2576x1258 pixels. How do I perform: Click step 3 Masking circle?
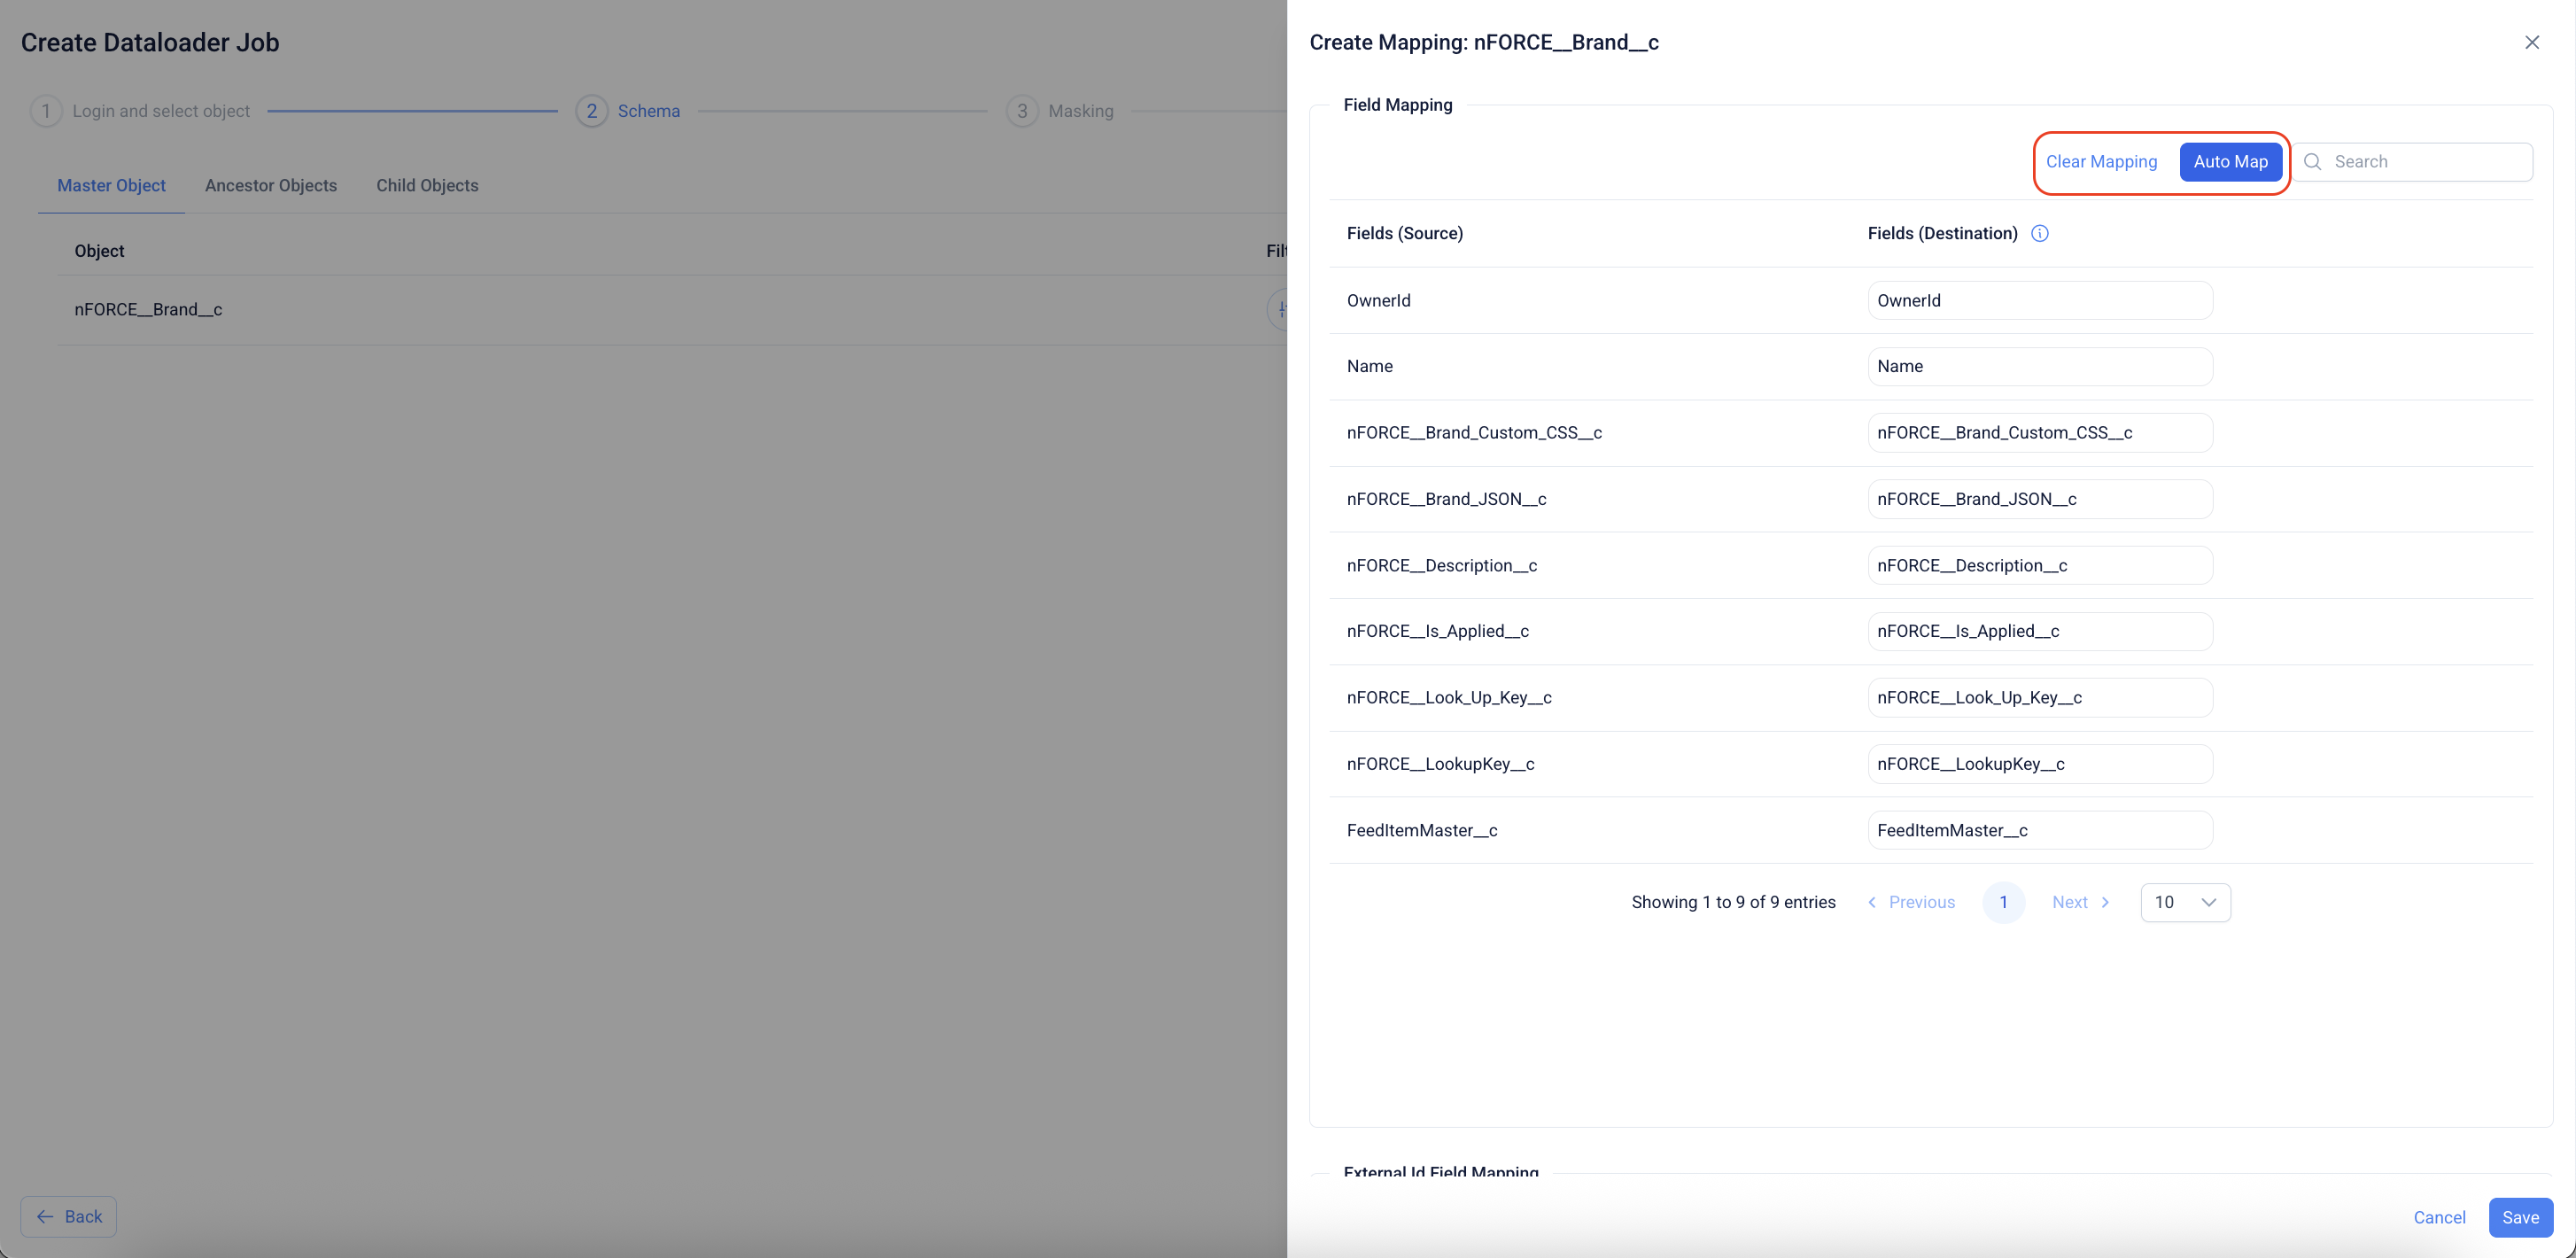pyautogui.click(x=1021, y=111)
